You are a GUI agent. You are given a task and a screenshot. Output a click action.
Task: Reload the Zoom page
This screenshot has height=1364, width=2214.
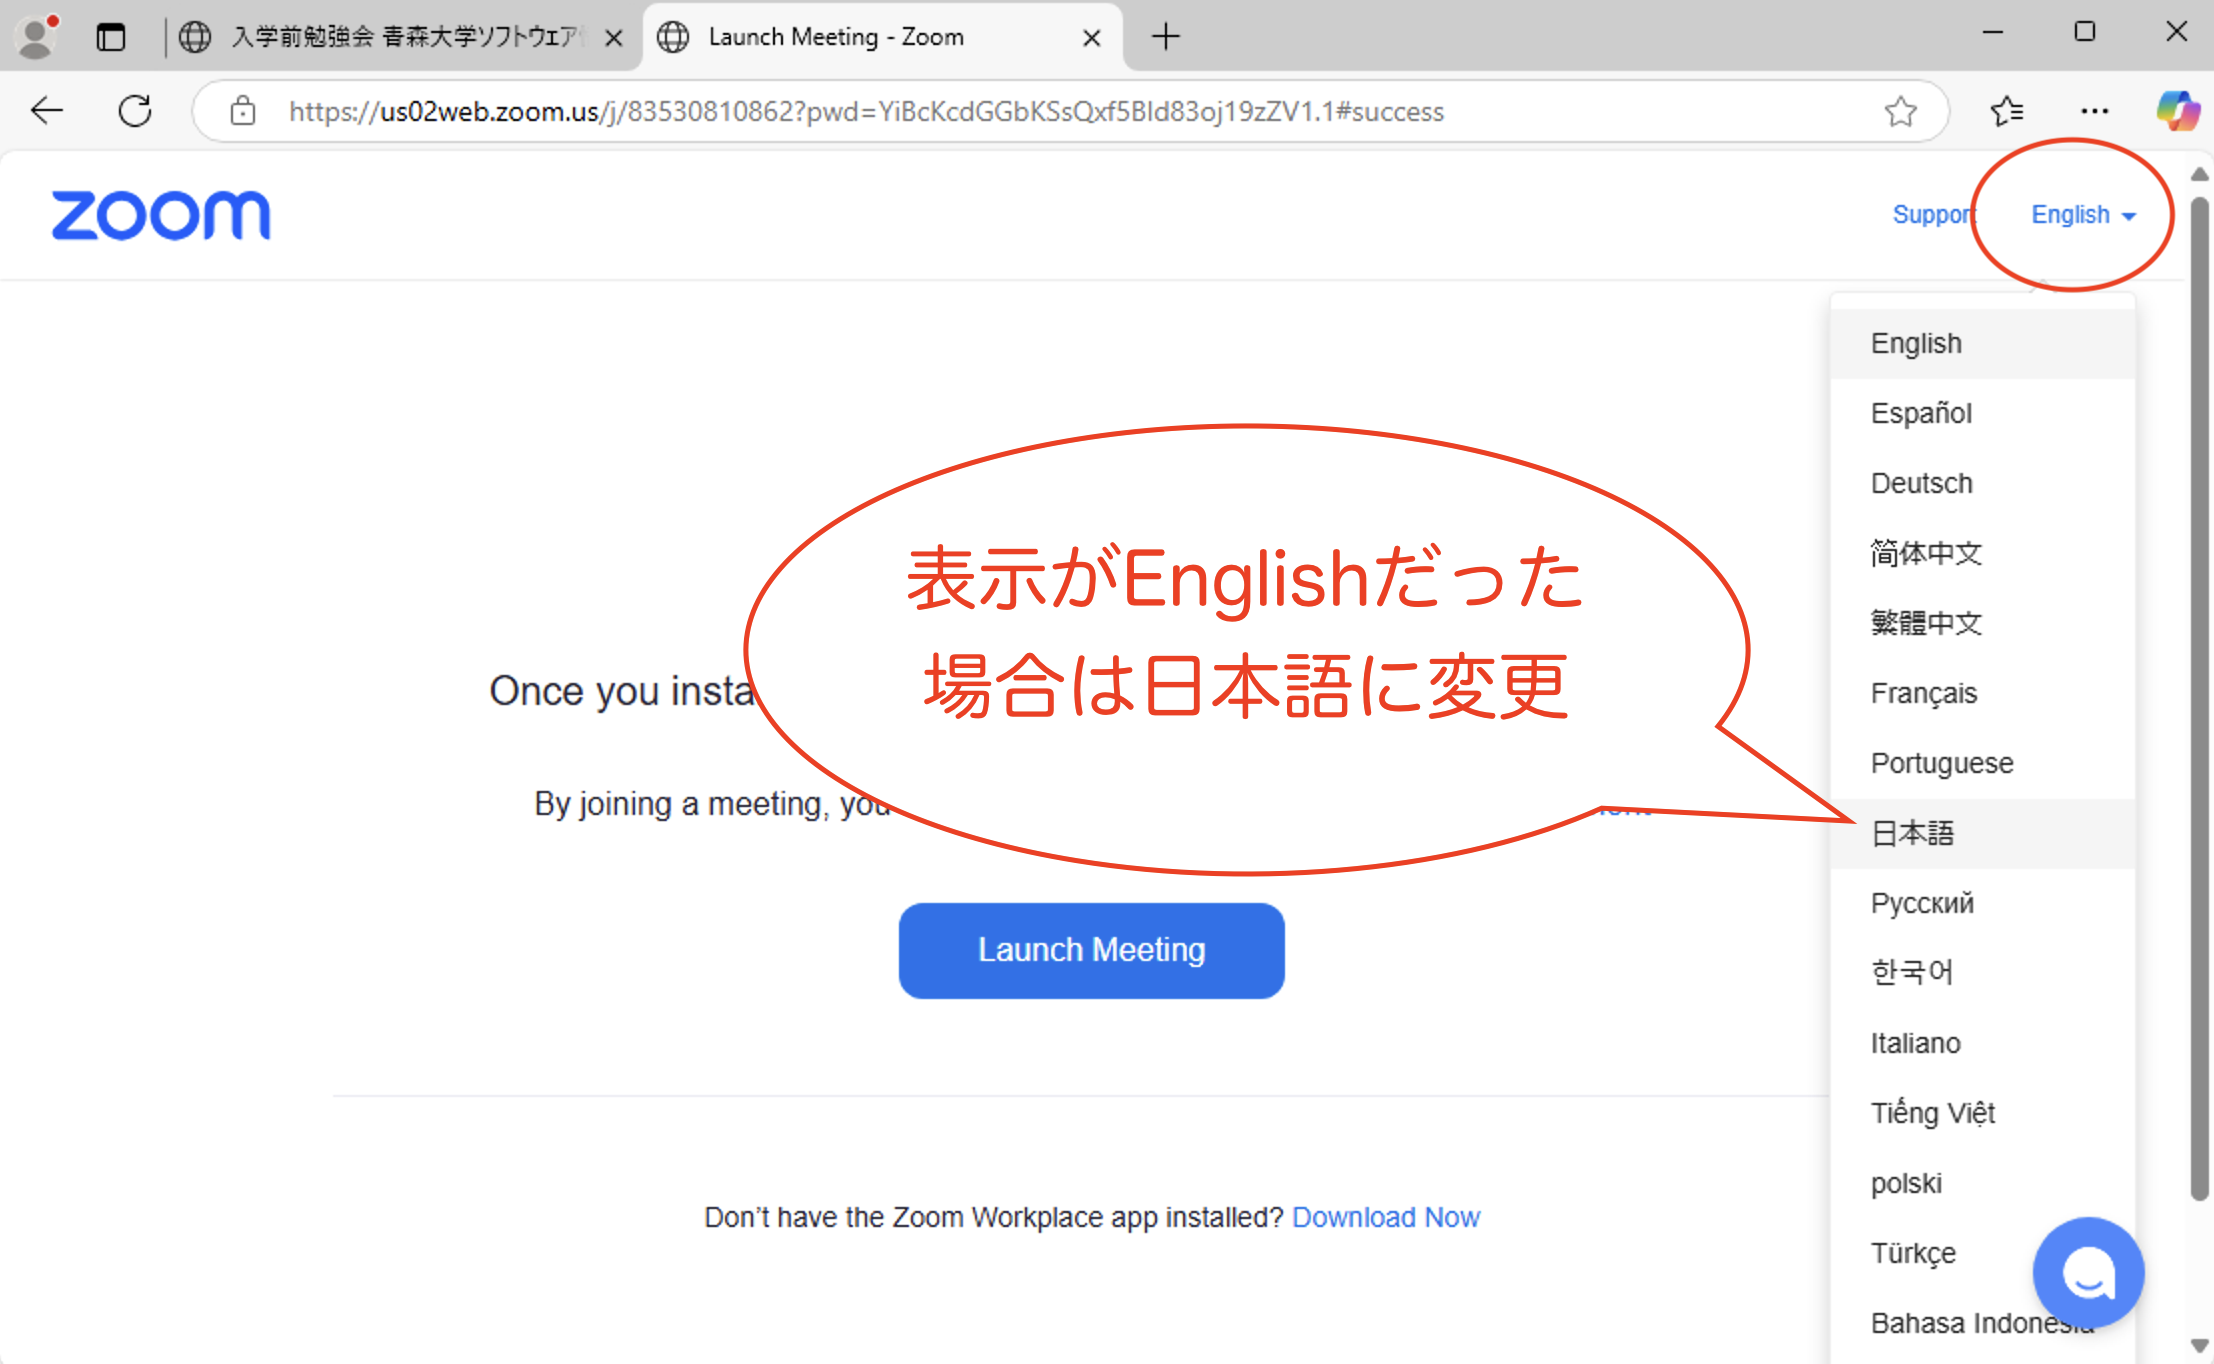click(135, 111)
